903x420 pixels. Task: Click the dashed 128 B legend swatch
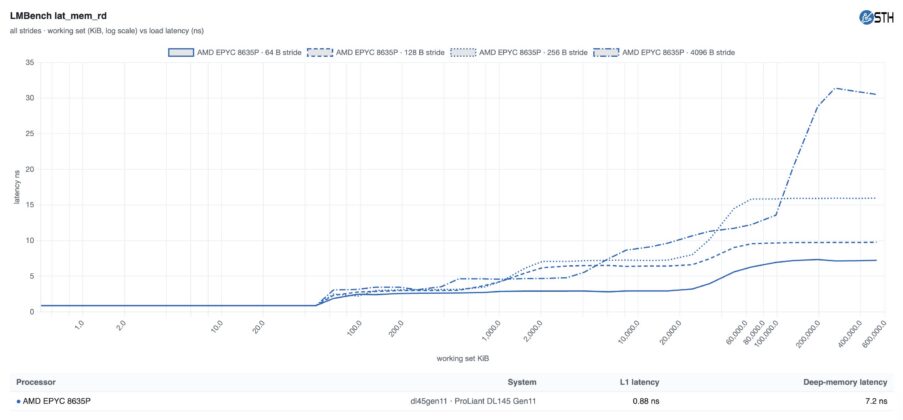(320, 52)
